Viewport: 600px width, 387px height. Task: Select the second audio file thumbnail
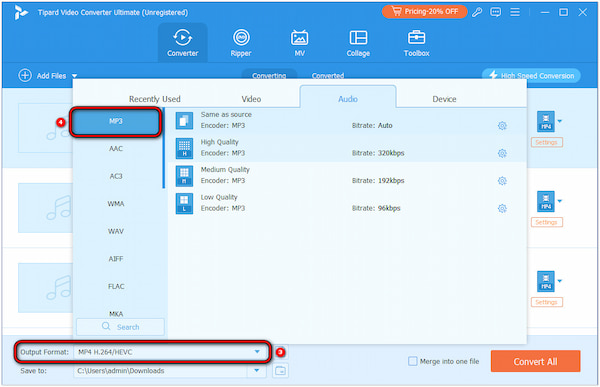pyautogui.click(x=46, y=208)
